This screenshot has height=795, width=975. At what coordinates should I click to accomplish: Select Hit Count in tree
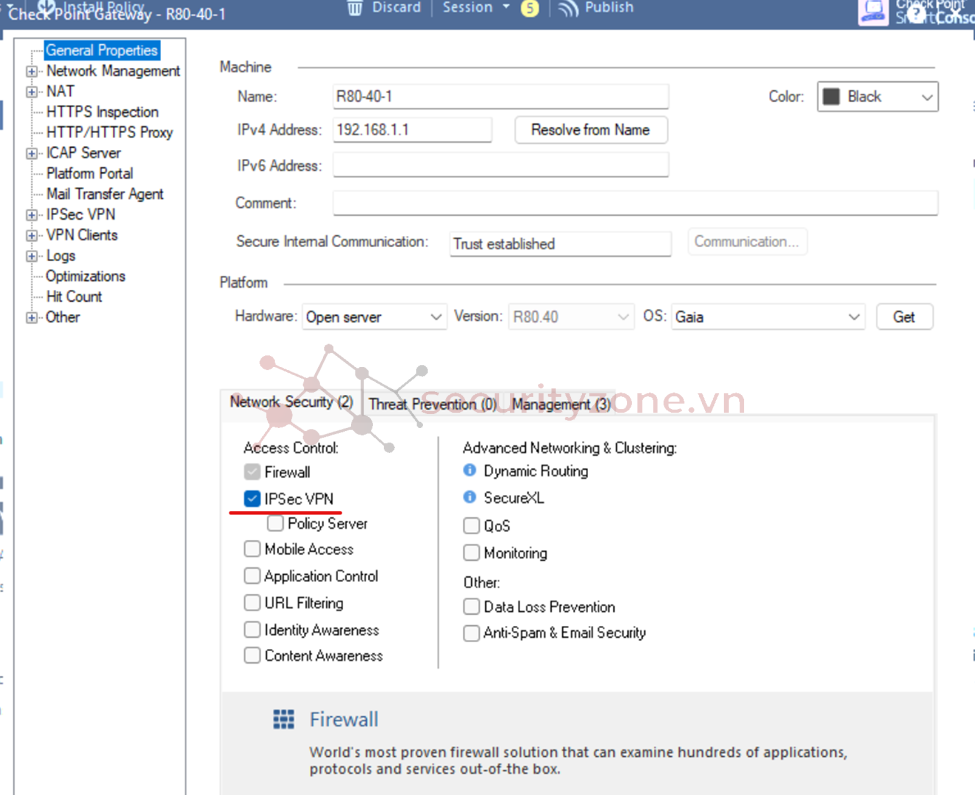click(74, 296)
